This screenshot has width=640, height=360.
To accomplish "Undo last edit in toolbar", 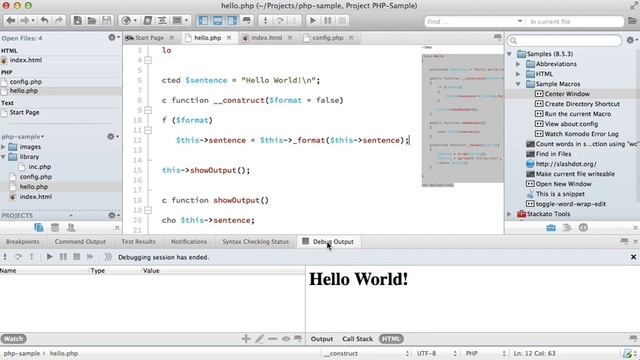I will 44,20.
